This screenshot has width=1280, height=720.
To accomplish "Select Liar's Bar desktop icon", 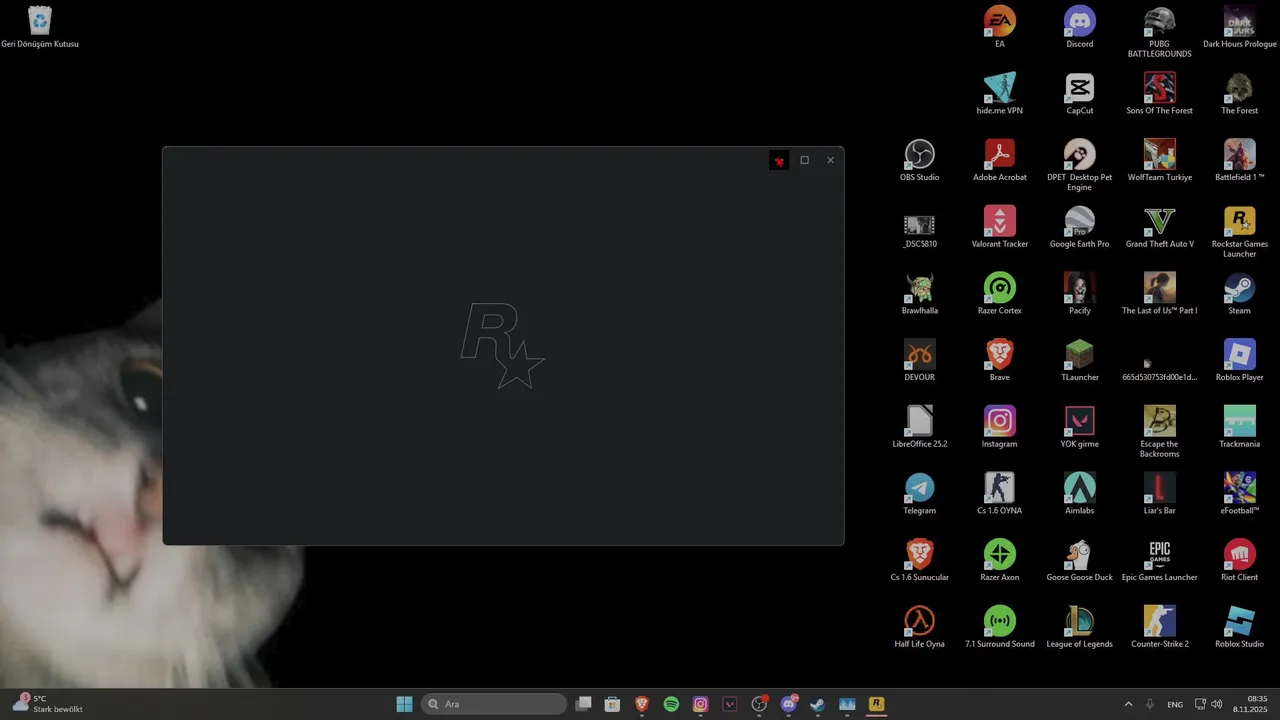I will pos(1160,494).
